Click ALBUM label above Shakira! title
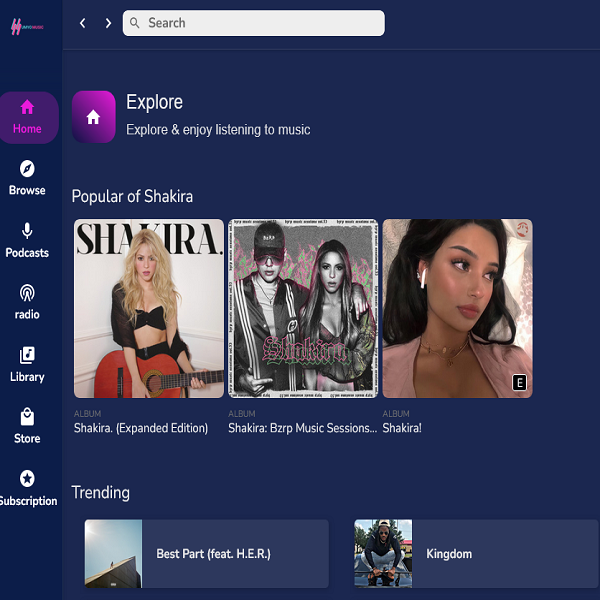The image size is (600, 600). (396, 414)
